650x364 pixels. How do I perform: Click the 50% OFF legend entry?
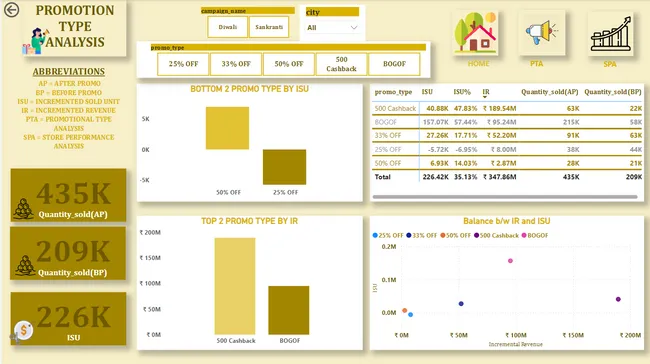[x=455, y=235]
